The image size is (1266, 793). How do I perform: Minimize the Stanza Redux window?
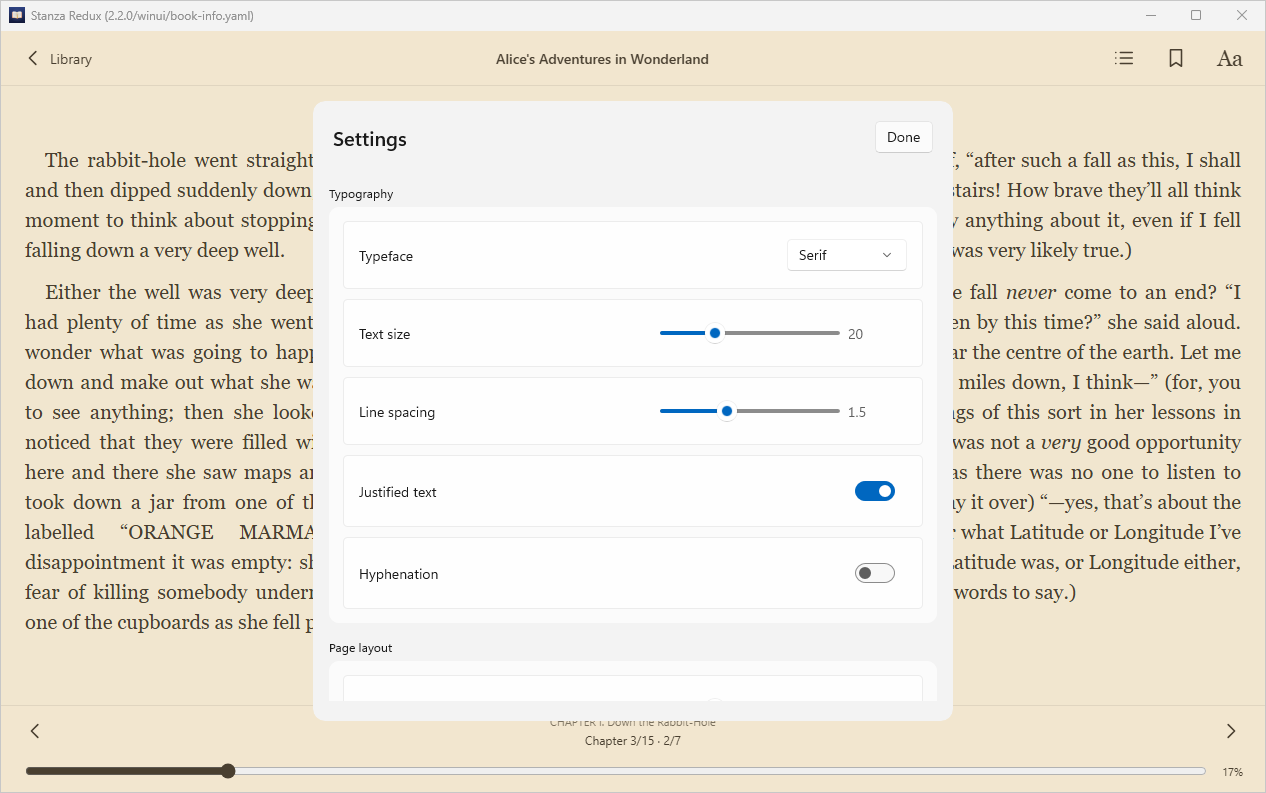(x=1150, y=15)
